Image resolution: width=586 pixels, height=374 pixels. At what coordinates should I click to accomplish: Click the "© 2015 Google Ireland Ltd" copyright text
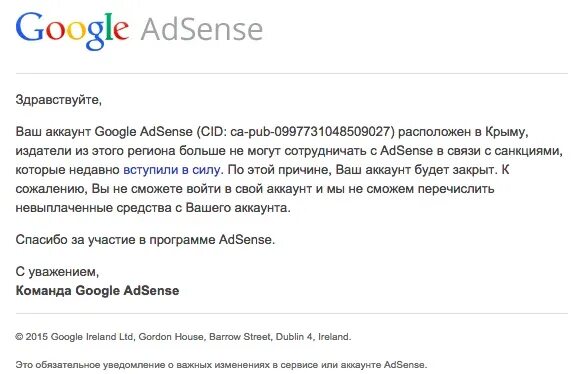[74, 337]
